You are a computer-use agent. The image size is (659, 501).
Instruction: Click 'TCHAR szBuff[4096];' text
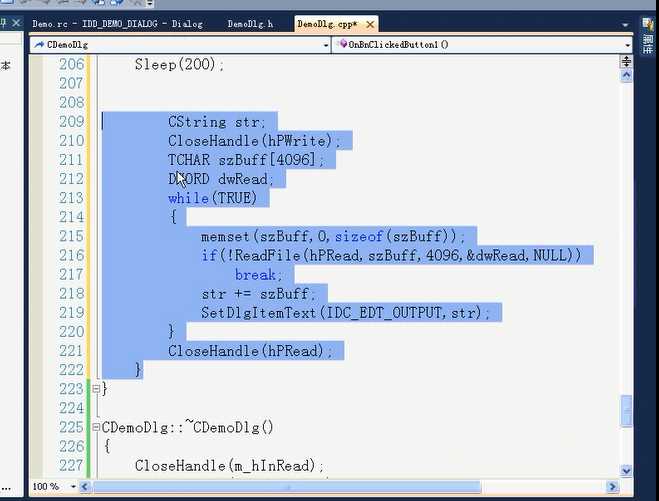246,160
